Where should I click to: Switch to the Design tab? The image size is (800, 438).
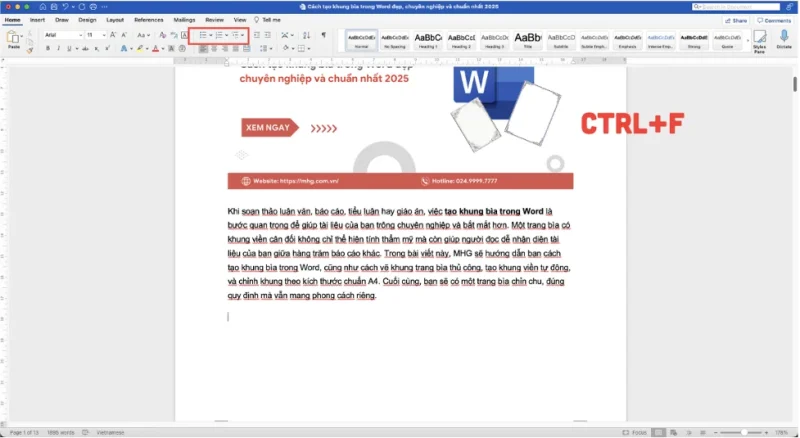coord(87,20)
